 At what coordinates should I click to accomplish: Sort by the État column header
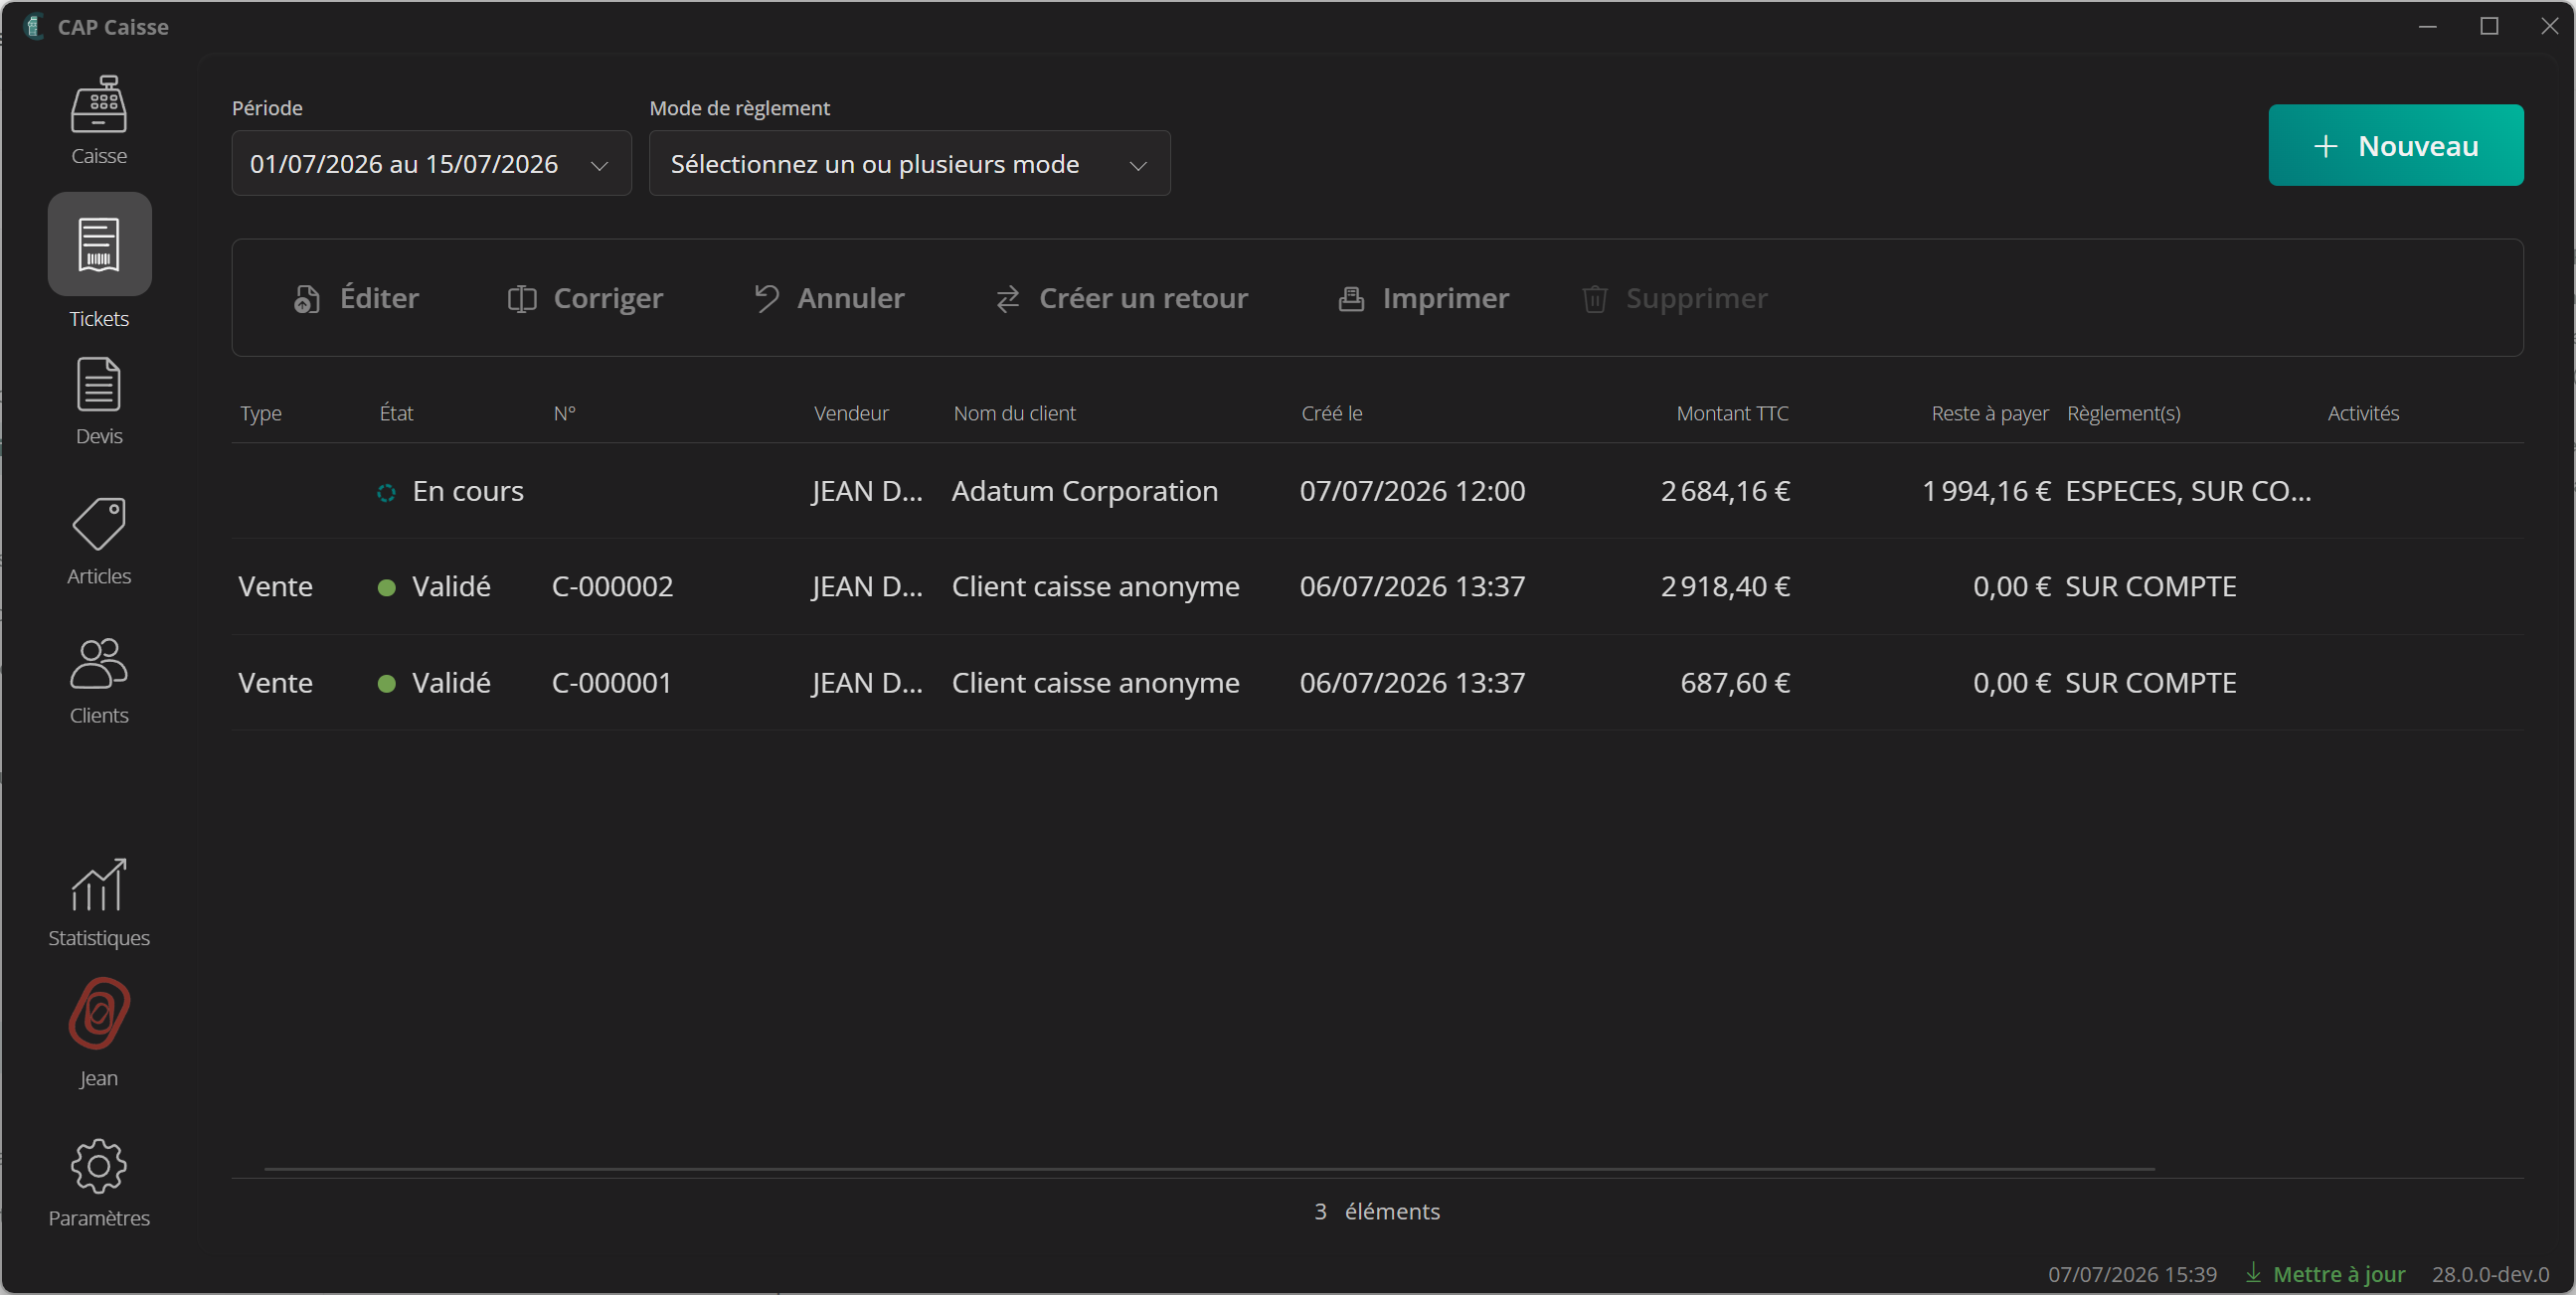point(396,413)
